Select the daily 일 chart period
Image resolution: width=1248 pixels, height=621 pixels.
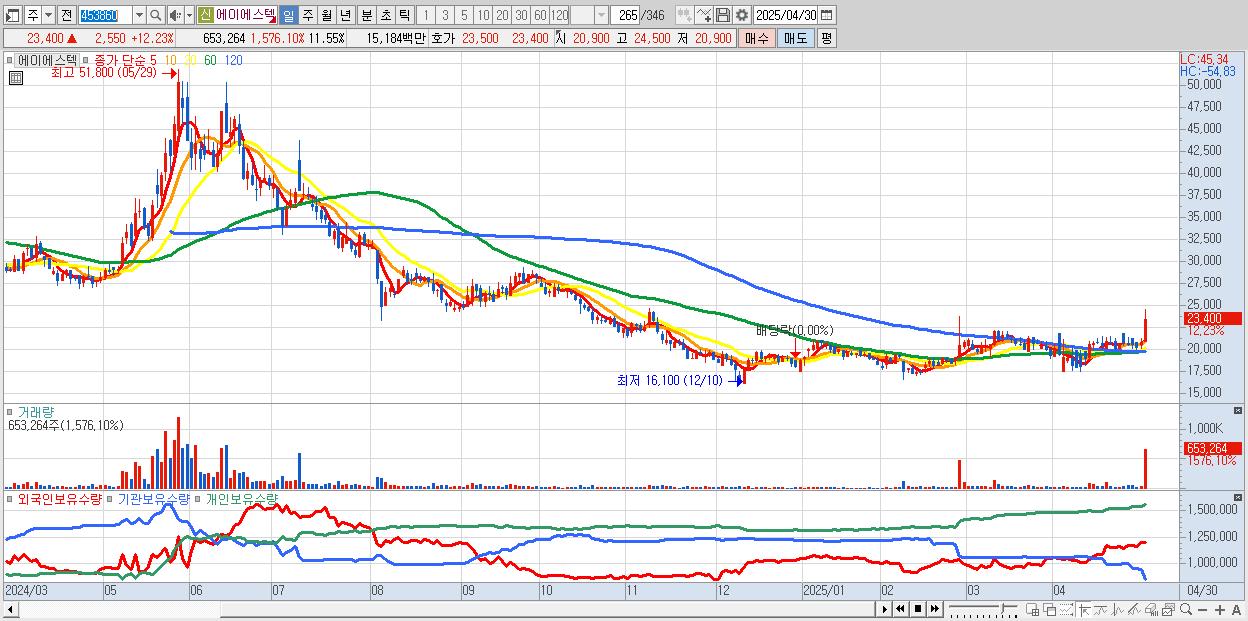(x=289, y=15)
